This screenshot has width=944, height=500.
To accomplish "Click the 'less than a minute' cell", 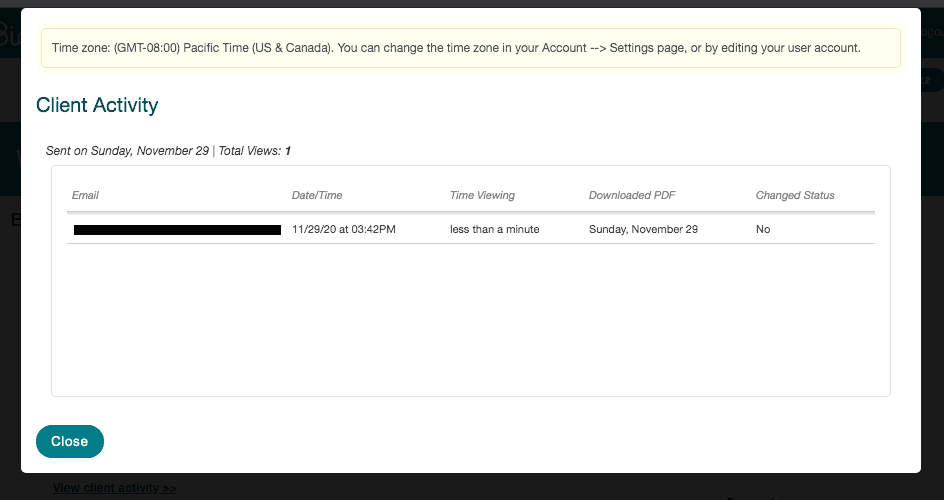I will (494, 230).
